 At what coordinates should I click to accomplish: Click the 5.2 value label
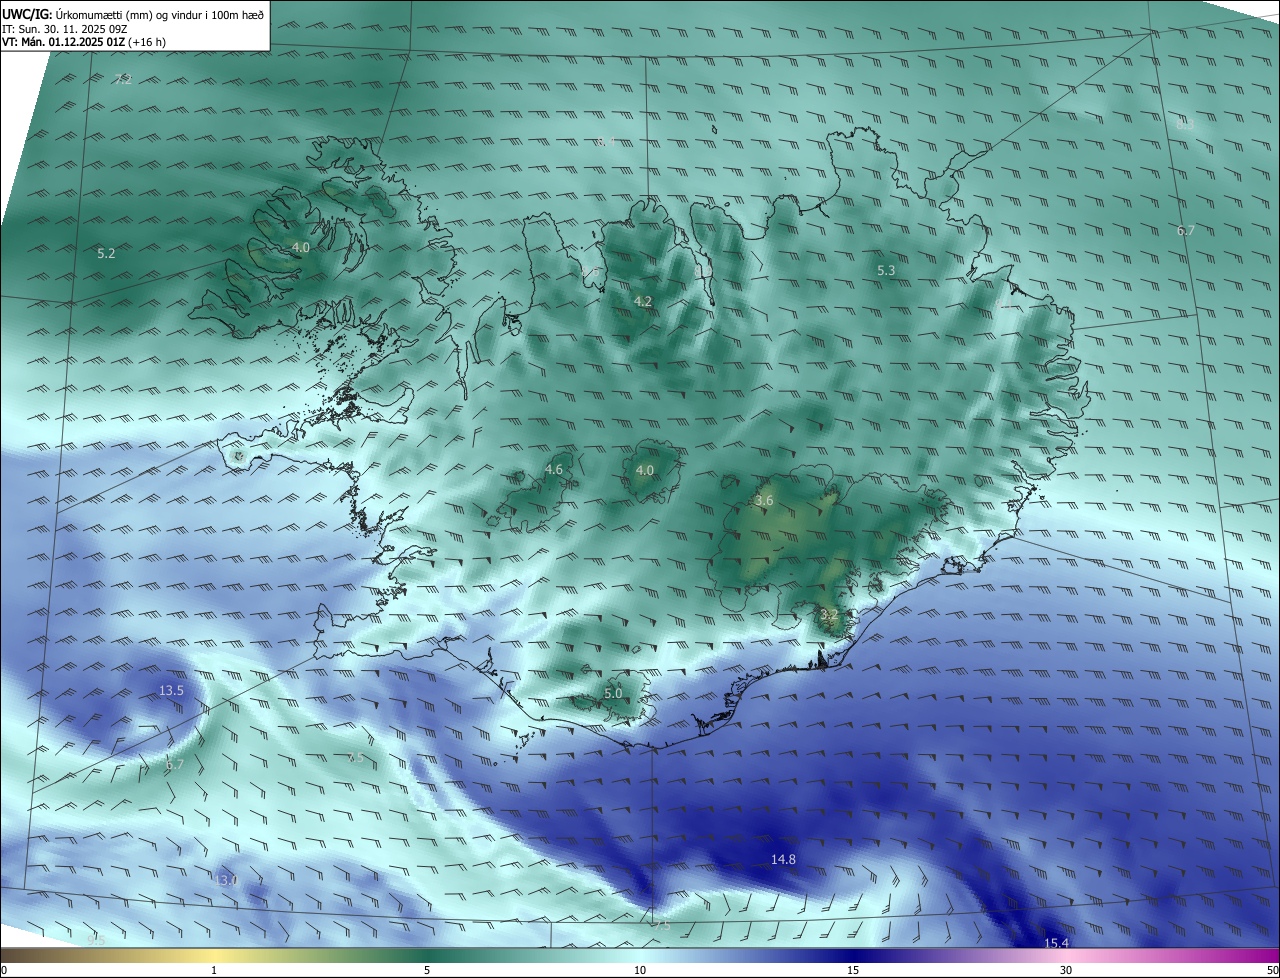pos(106,254)
